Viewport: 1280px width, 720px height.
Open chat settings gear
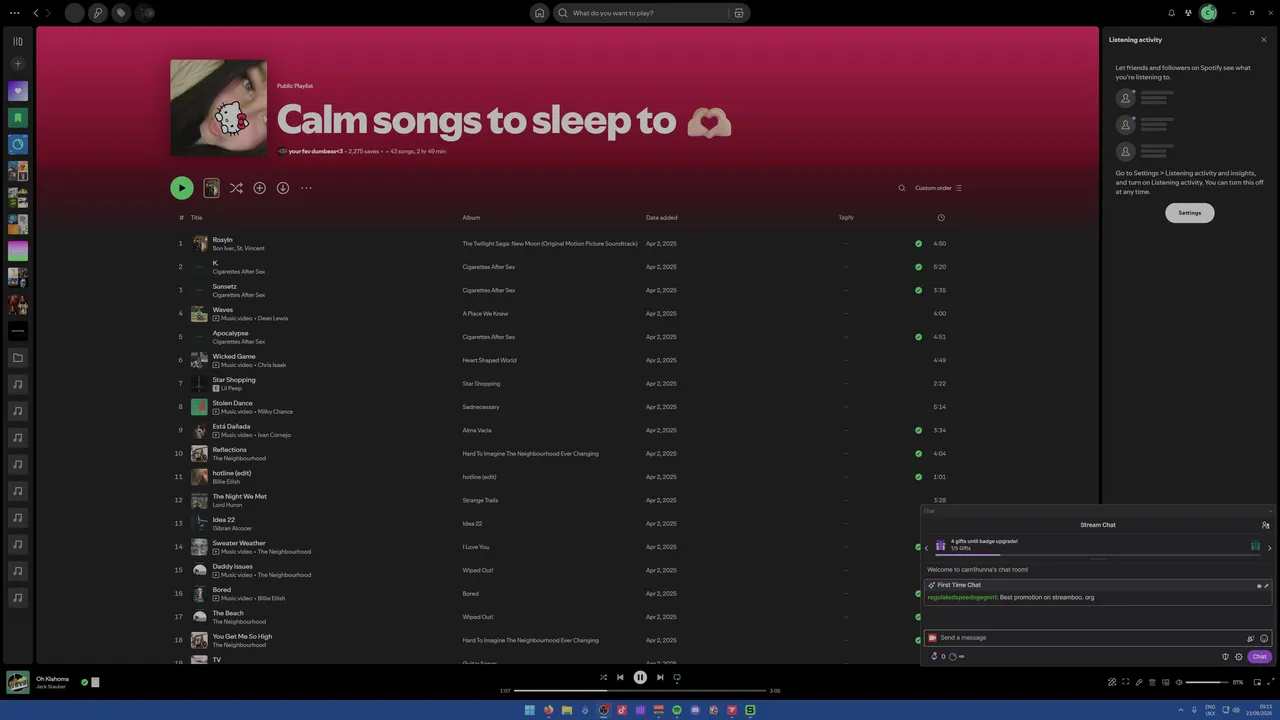[x=1238, y=657]
